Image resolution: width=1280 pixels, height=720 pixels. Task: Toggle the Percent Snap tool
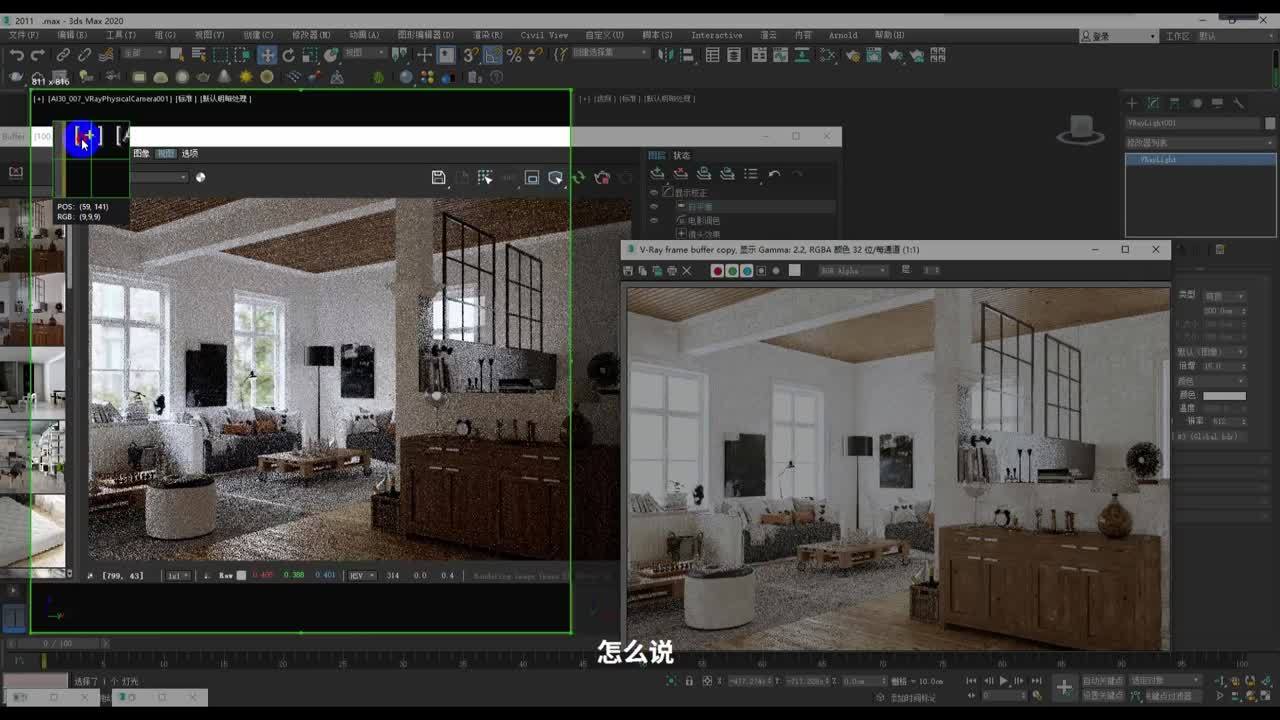point(513,56)
